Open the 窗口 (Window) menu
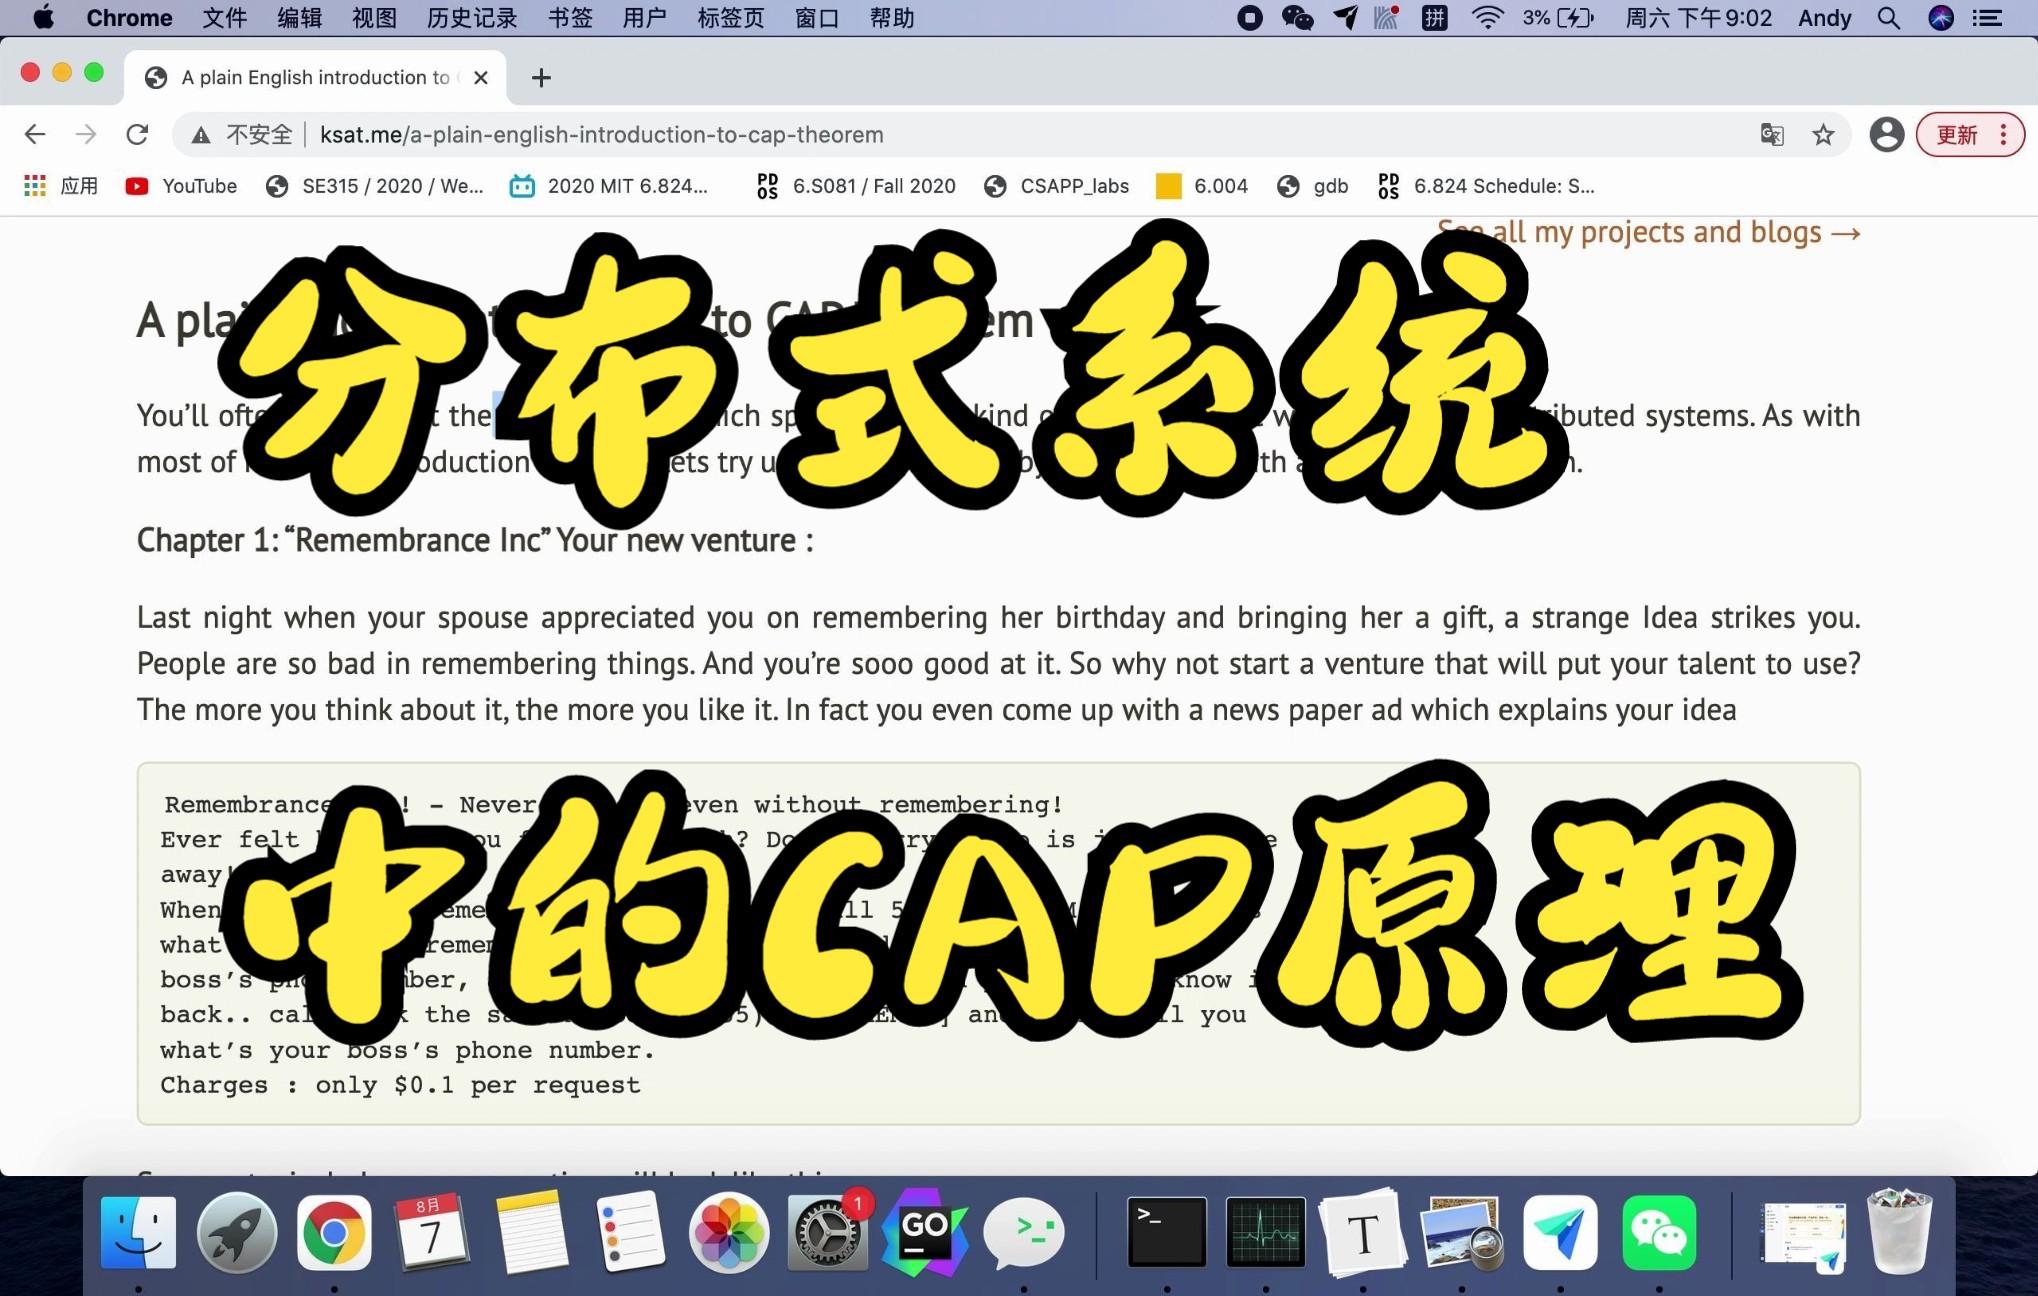The height and width of the screenshot is (1296, 2038). point(817,18)
